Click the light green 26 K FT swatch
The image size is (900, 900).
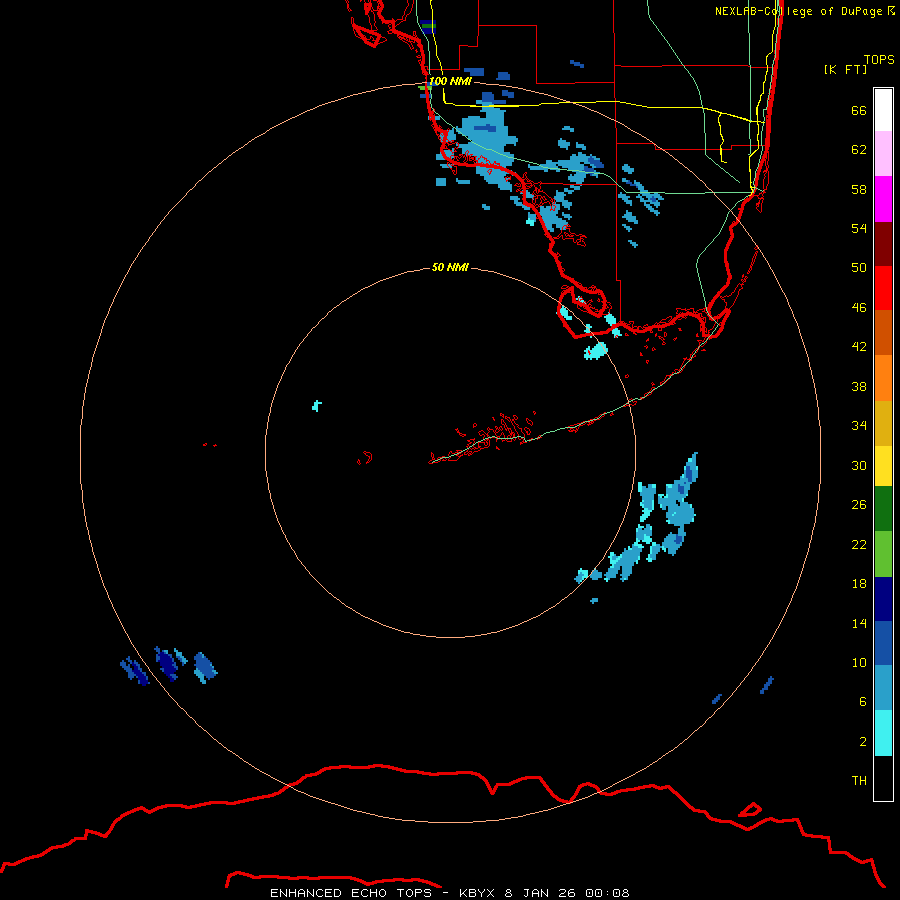coord(883,553)
